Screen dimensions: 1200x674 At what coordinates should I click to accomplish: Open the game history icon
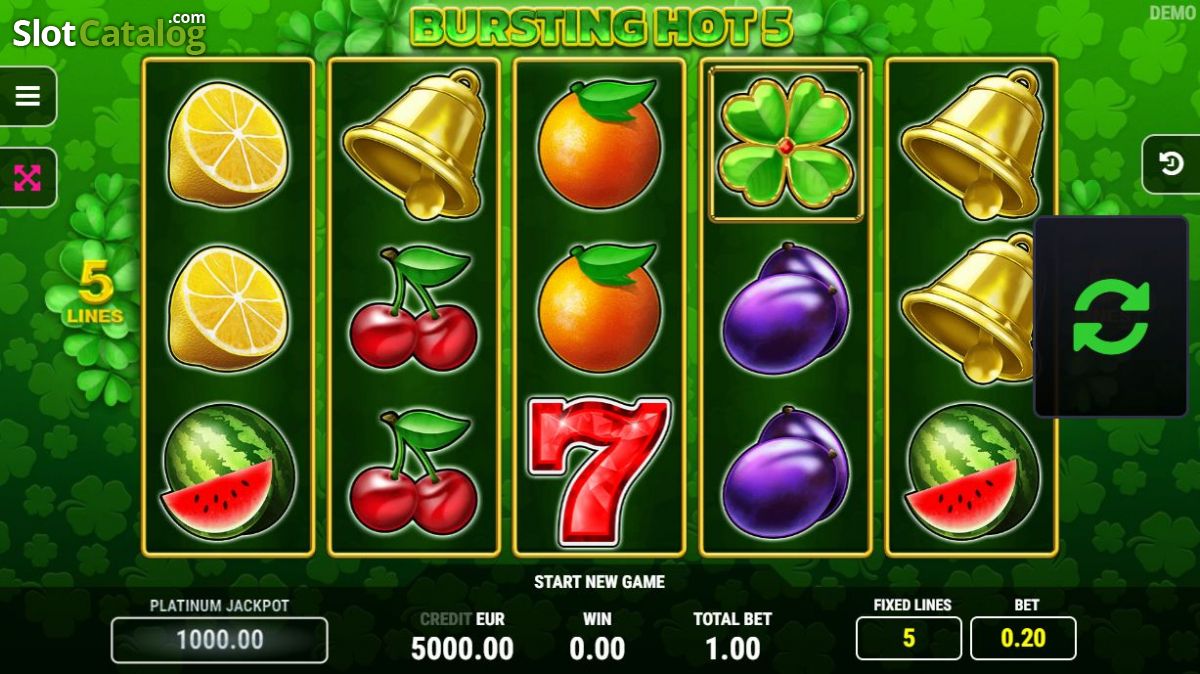(1171, 164)
